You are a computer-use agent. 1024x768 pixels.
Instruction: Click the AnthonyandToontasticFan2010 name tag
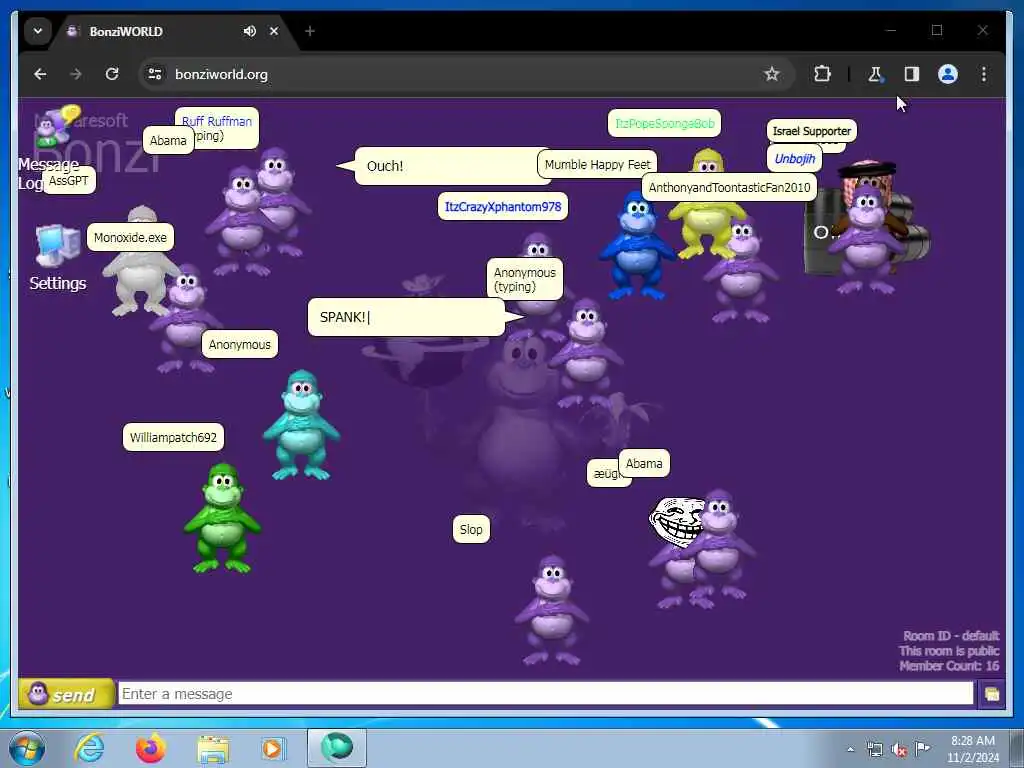[729, 187]
